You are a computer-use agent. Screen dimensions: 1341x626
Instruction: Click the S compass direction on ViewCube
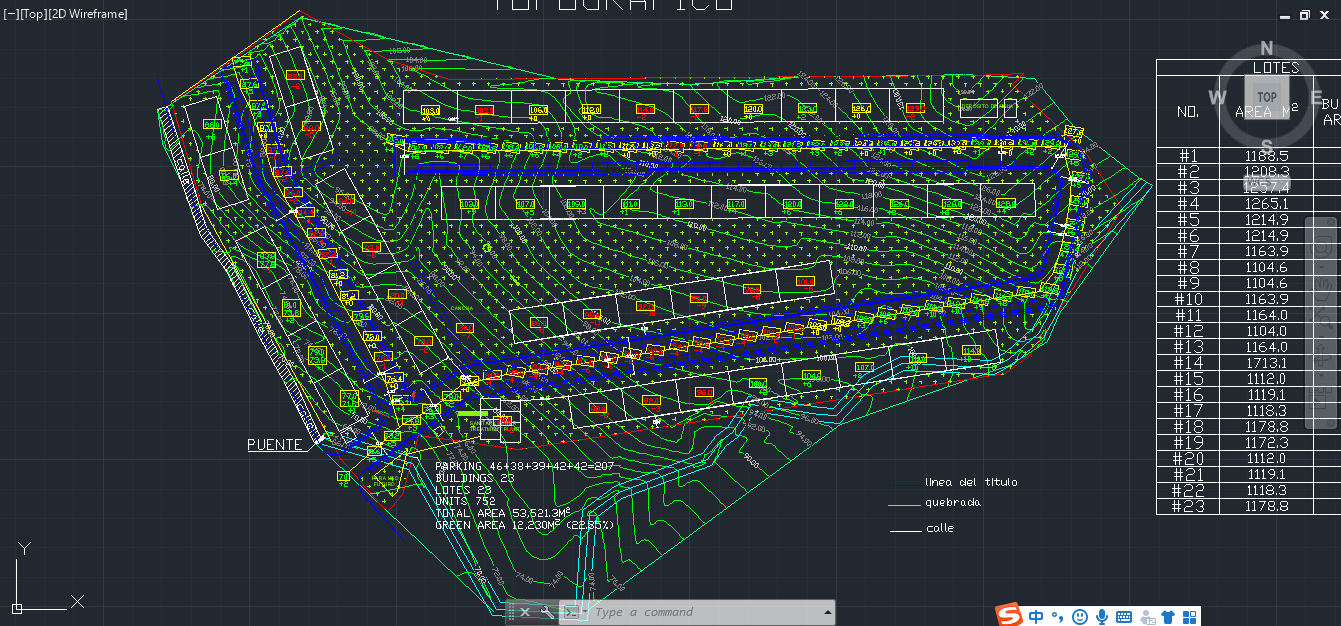(x=1267, y=144)
